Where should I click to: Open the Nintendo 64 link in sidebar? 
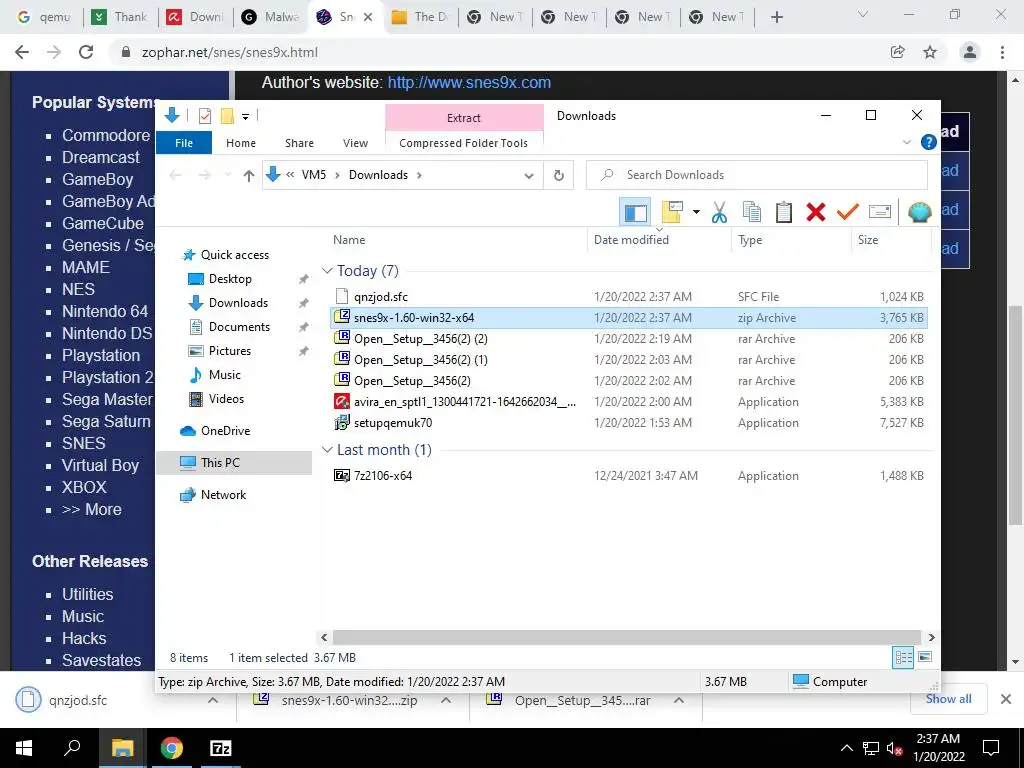[x=104, y=312]
